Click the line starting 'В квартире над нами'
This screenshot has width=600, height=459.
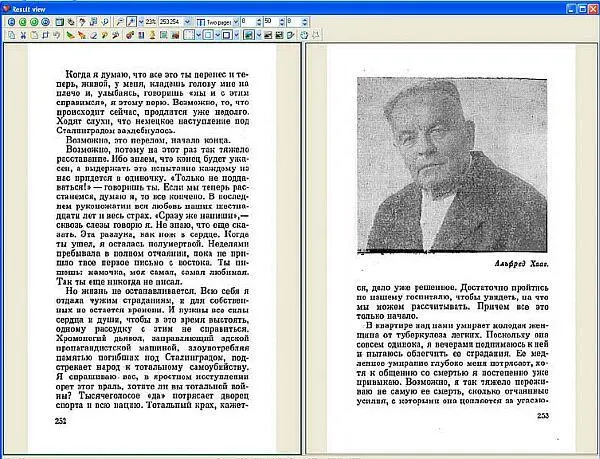[457, 326]
